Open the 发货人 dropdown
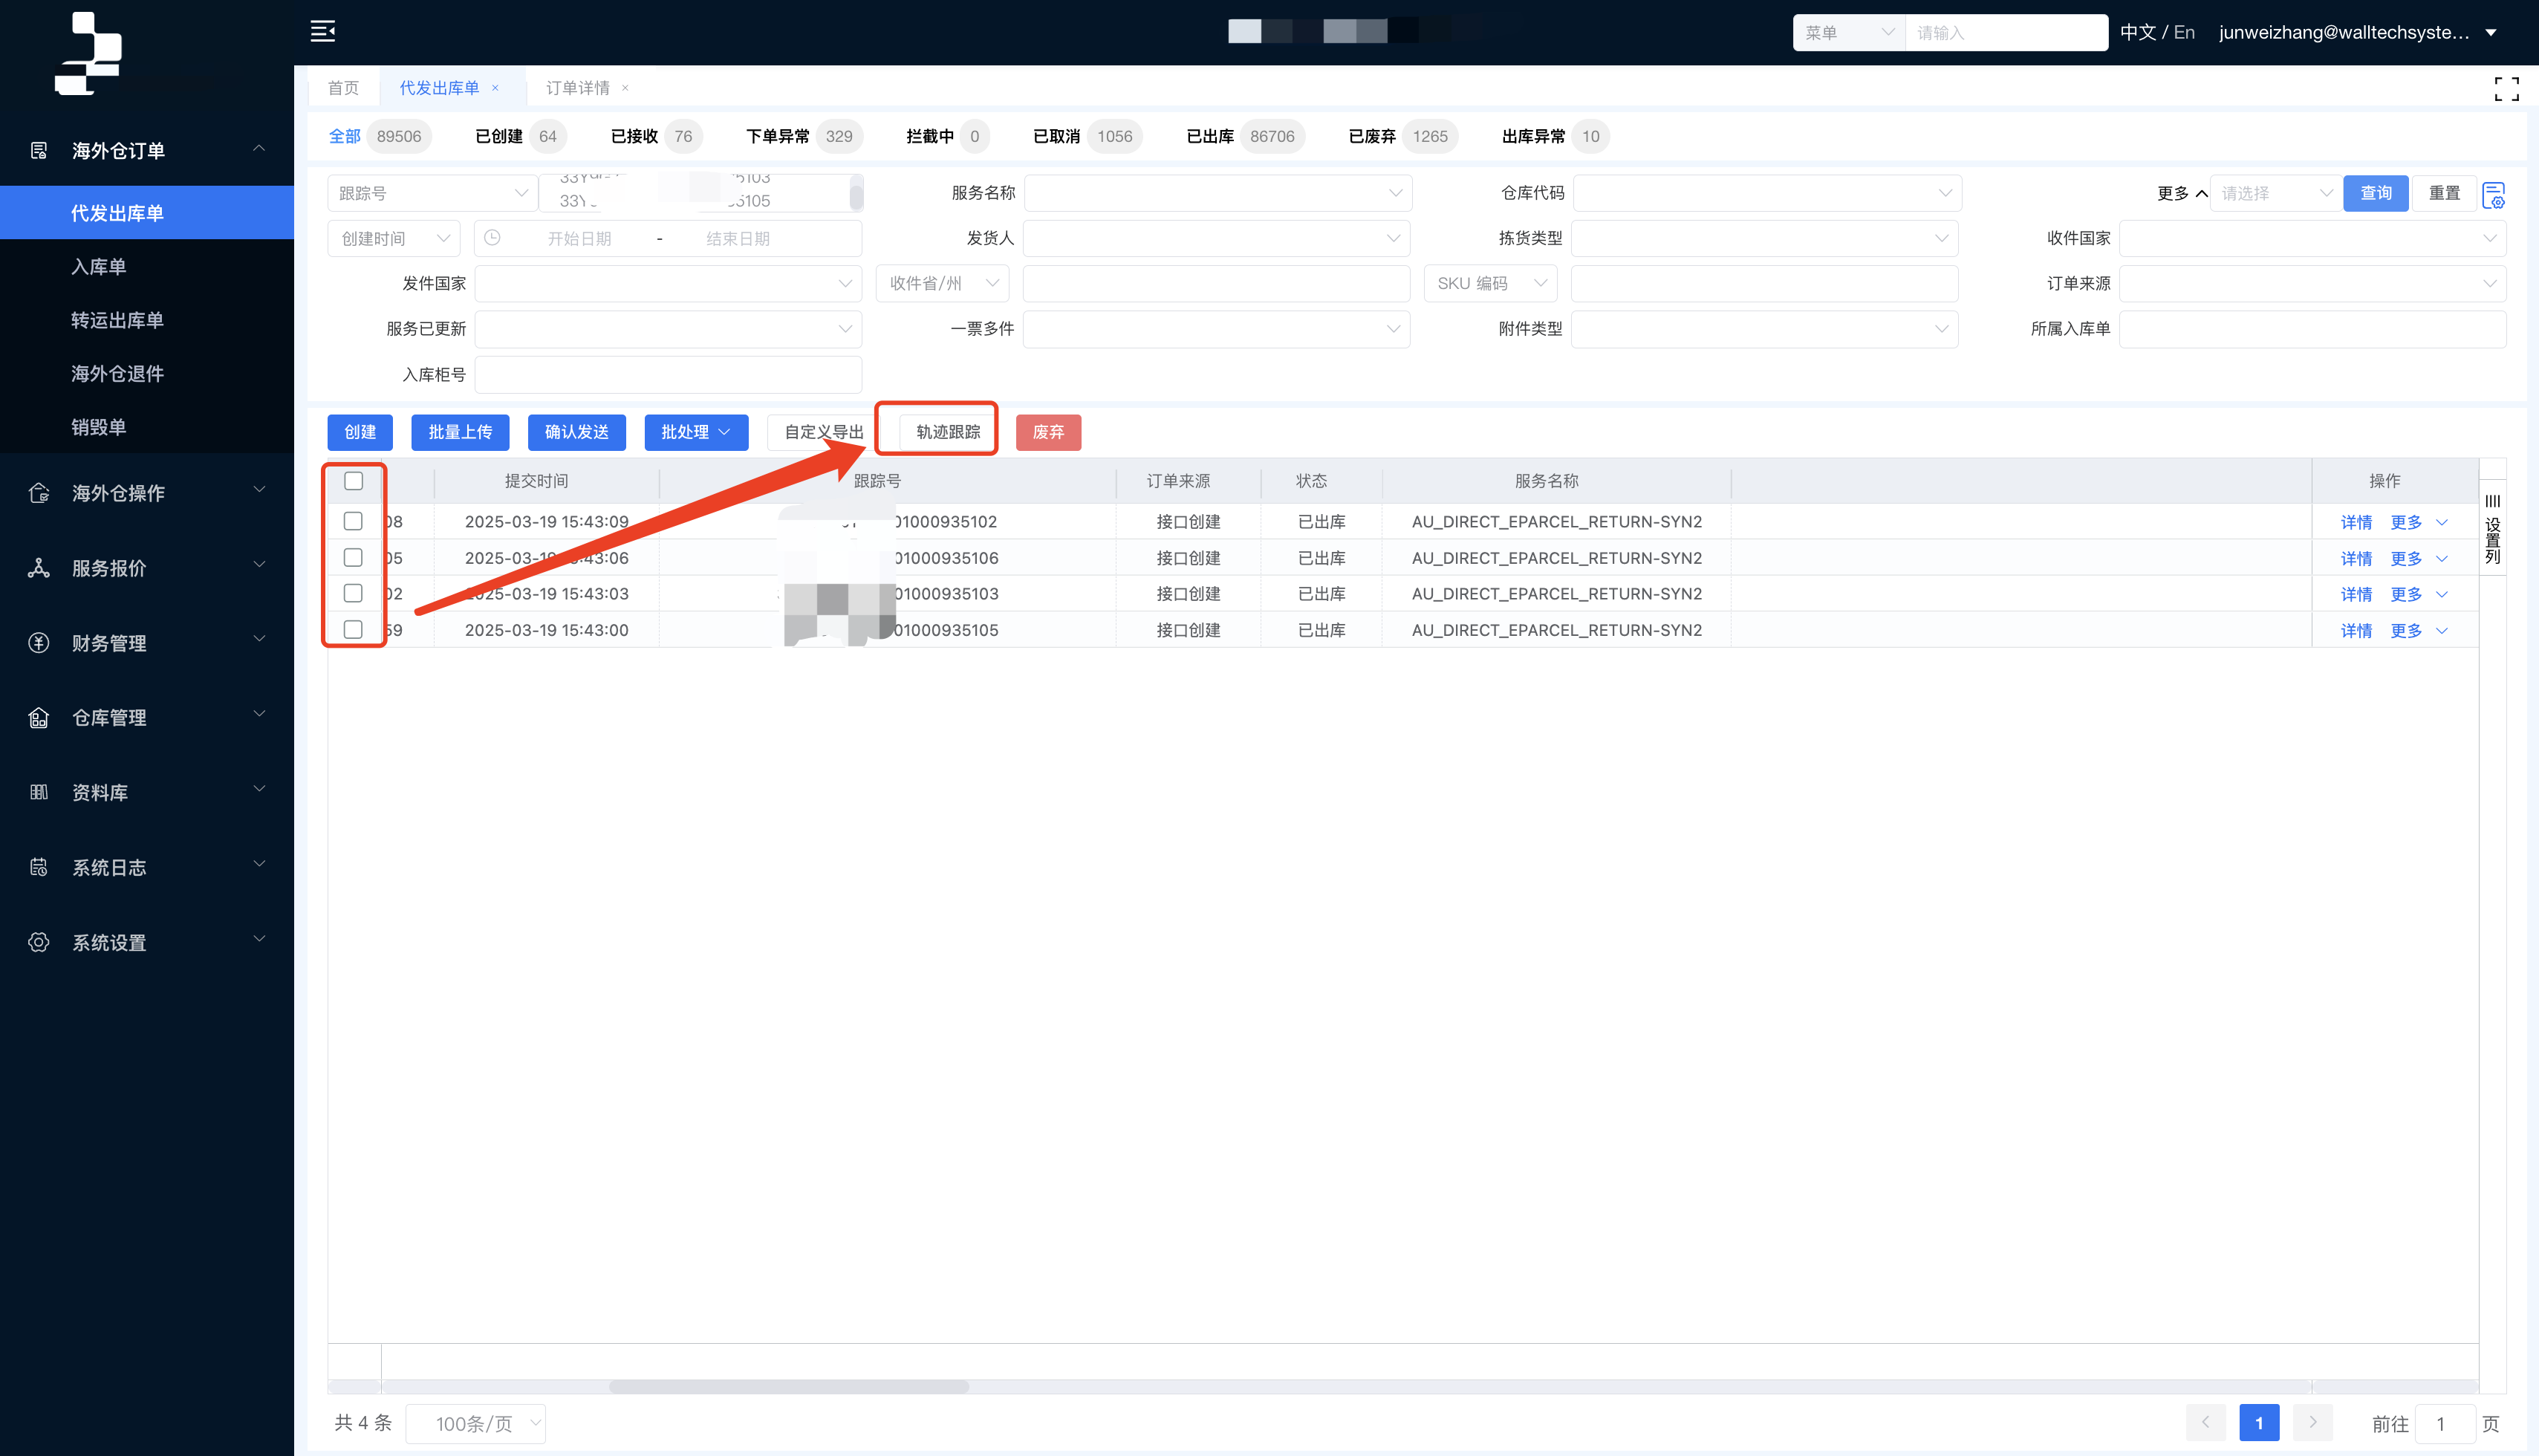 coord(1216,238)
